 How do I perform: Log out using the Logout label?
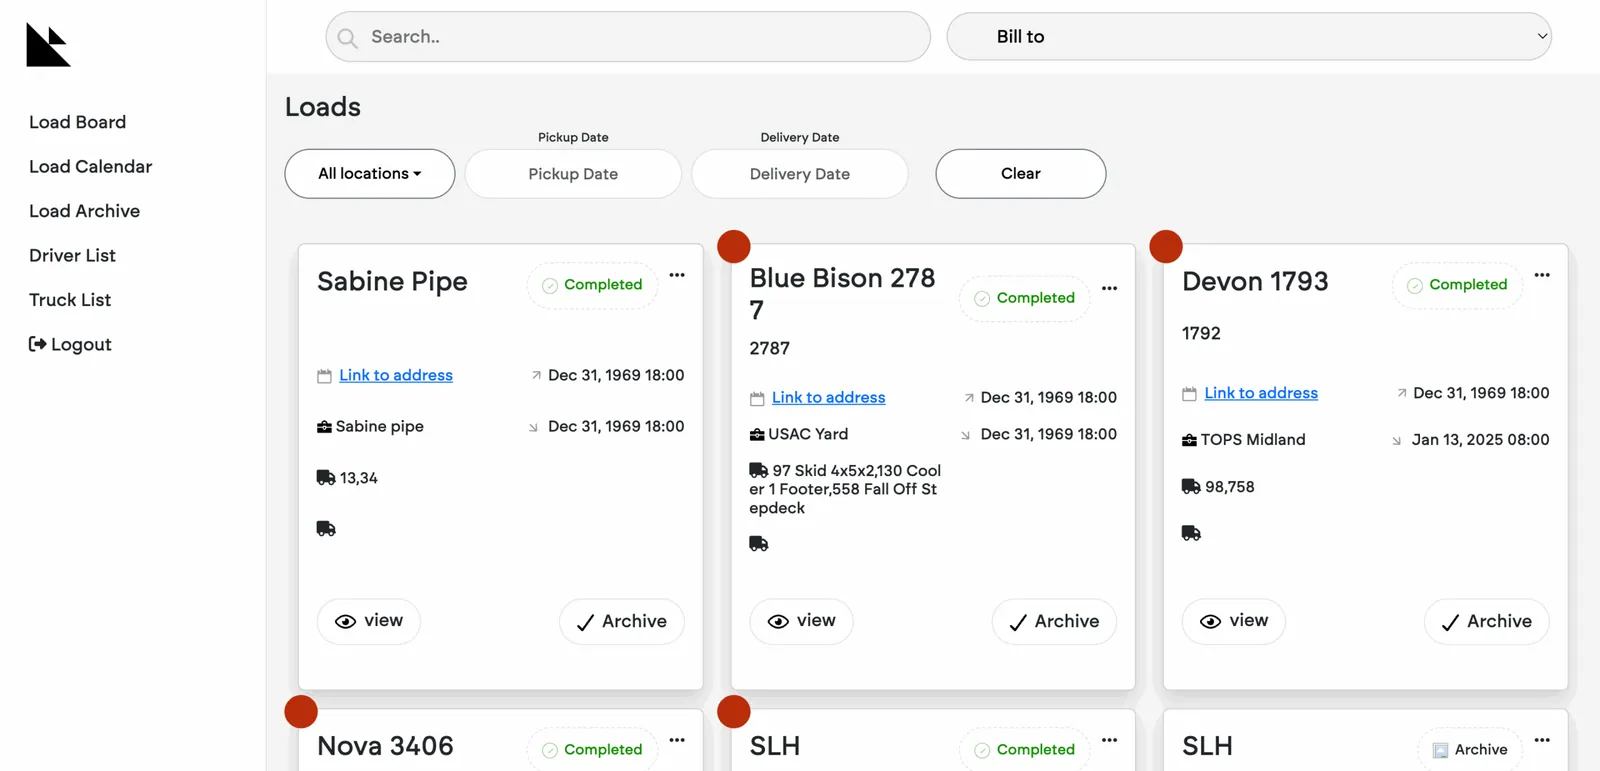pos(81,345)
